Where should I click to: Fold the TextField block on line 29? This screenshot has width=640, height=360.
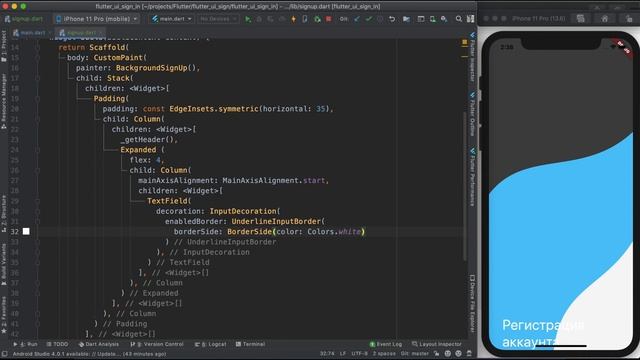(37, 201)
